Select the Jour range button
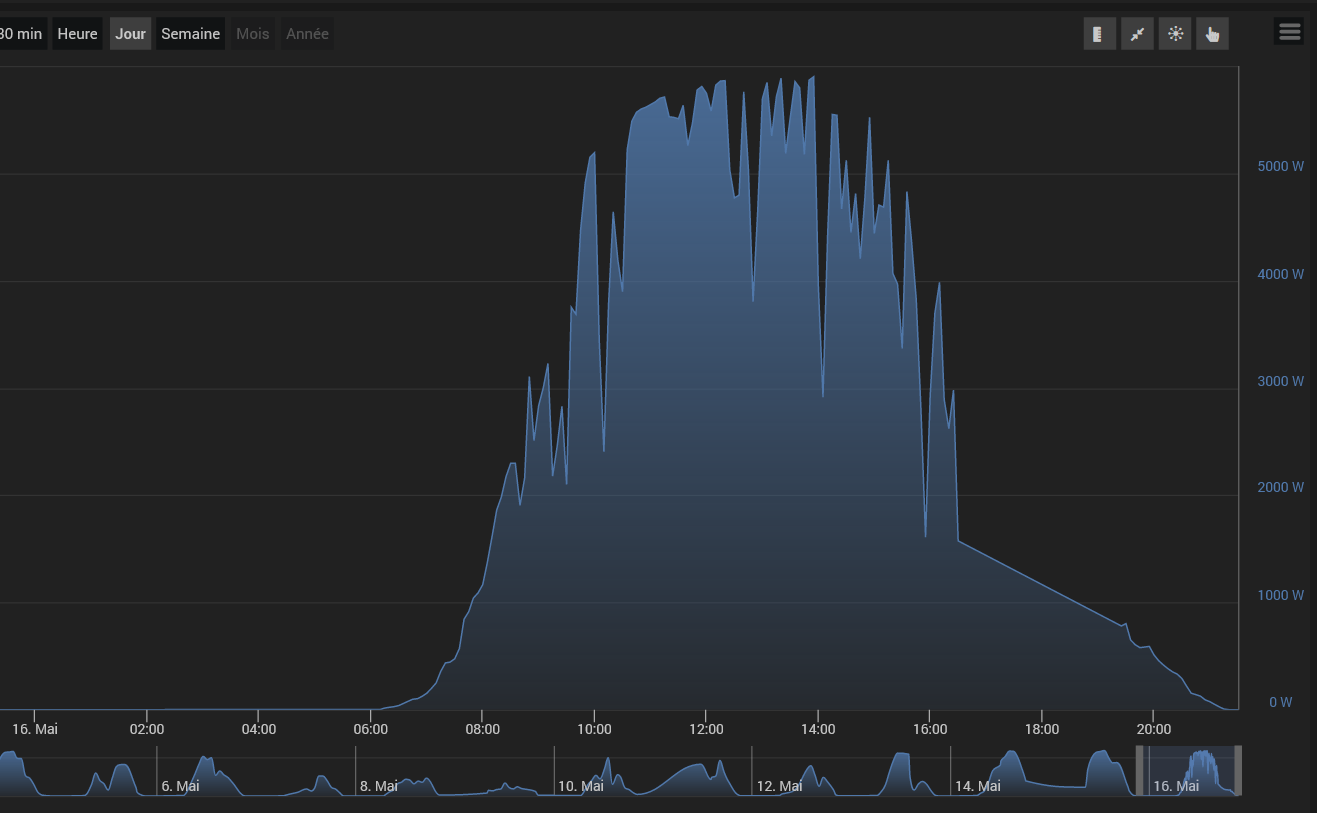The width and height of the screenshot is (1317, 813). coord(130,34)
